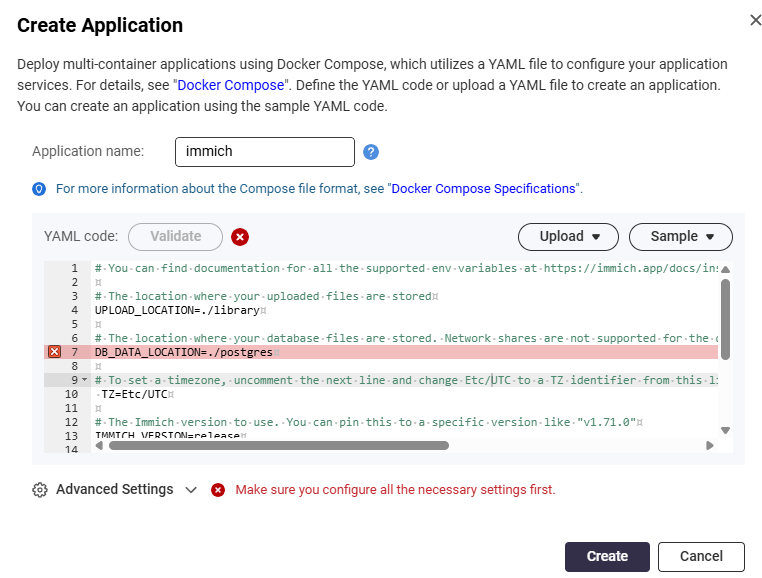Close the Create Application dialog
Image resolution: width=762 pixels, height=578 pixels.
[755, 20]
